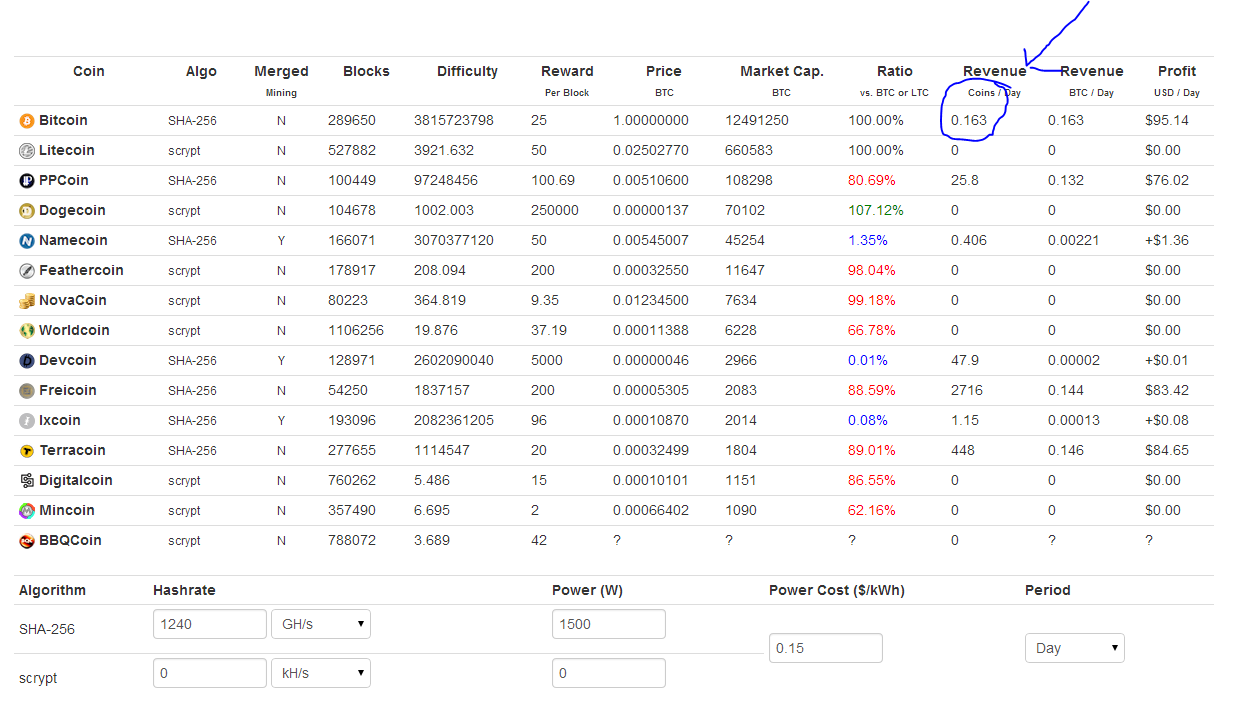The image size is (1238, 714).
Task: Open the Litecoin coin name
Action: (x=67, y=150)
